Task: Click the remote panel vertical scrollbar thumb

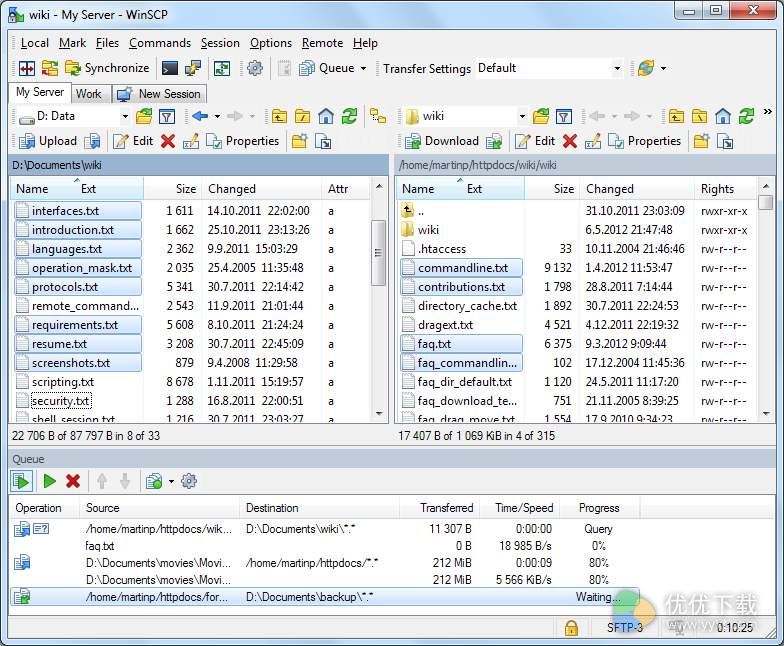Action: tap(765, 202)
